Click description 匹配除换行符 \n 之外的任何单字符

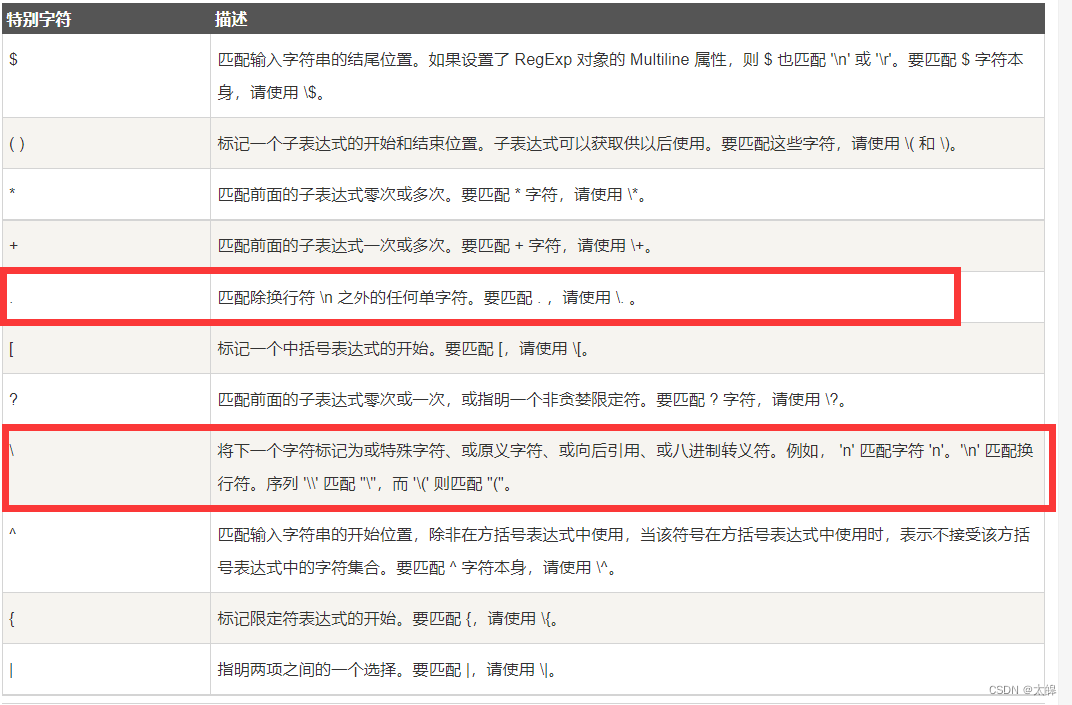click(427, 297)
